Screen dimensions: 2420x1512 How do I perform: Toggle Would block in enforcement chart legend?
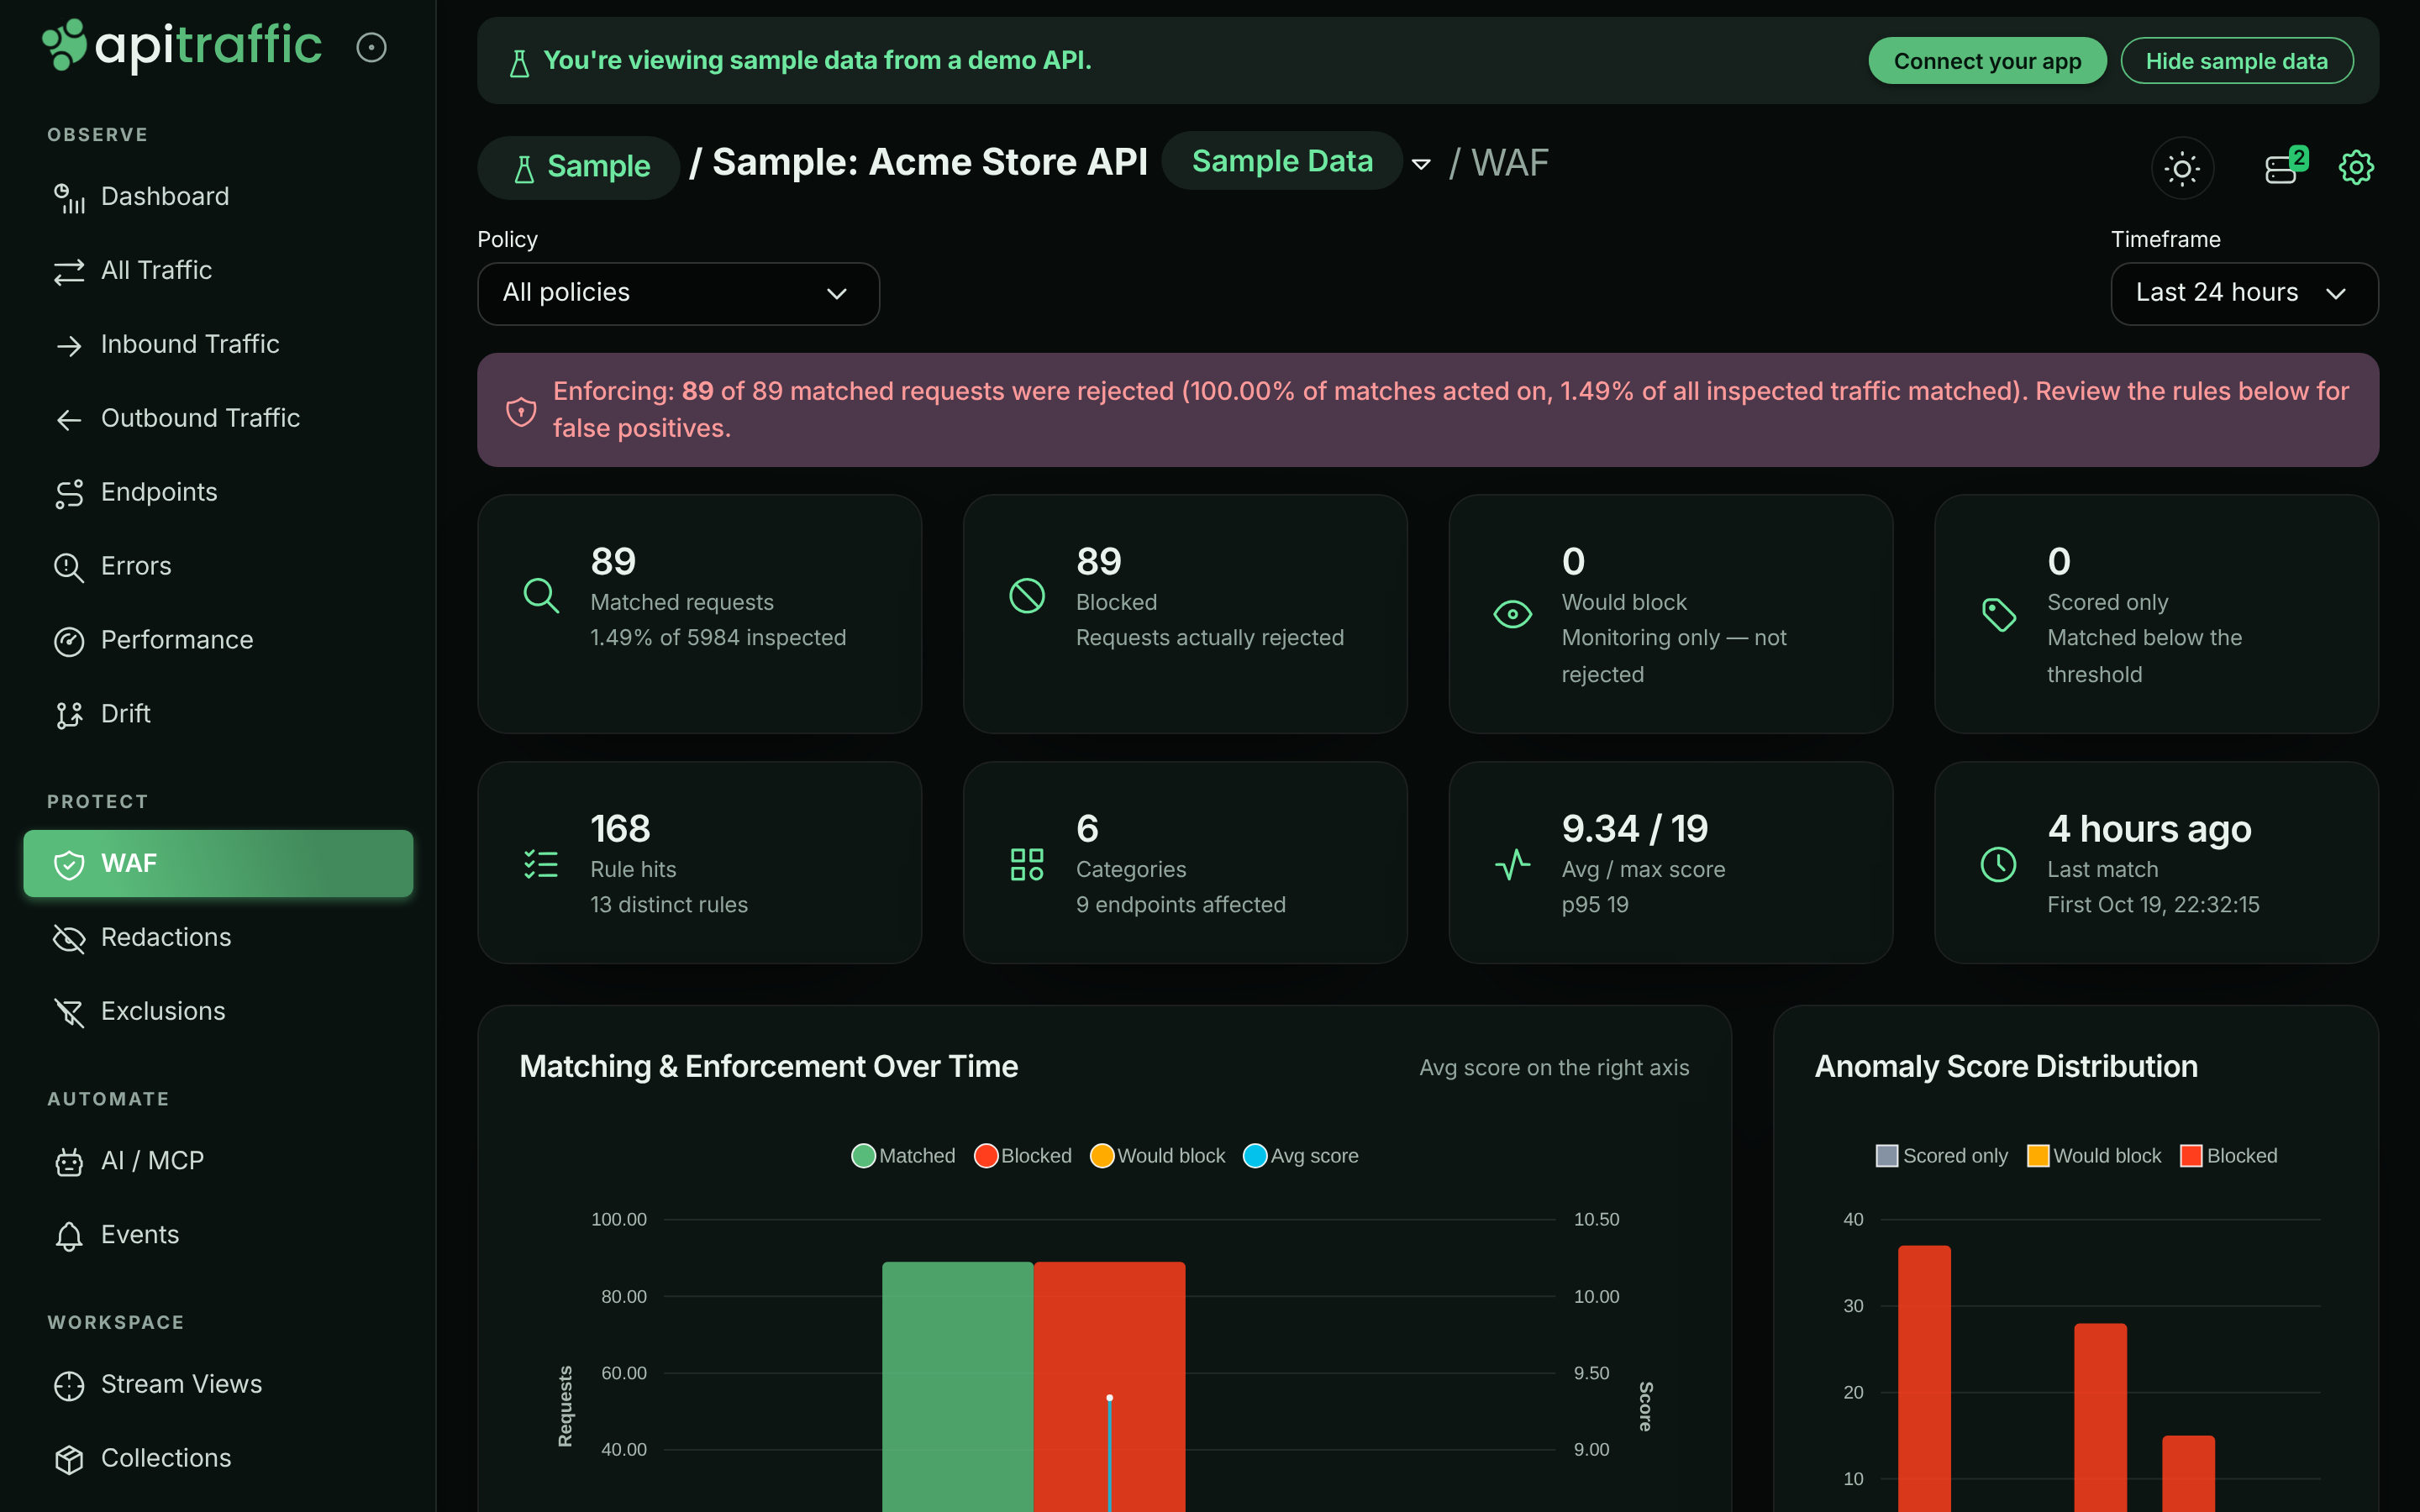pos(1158,1156)
